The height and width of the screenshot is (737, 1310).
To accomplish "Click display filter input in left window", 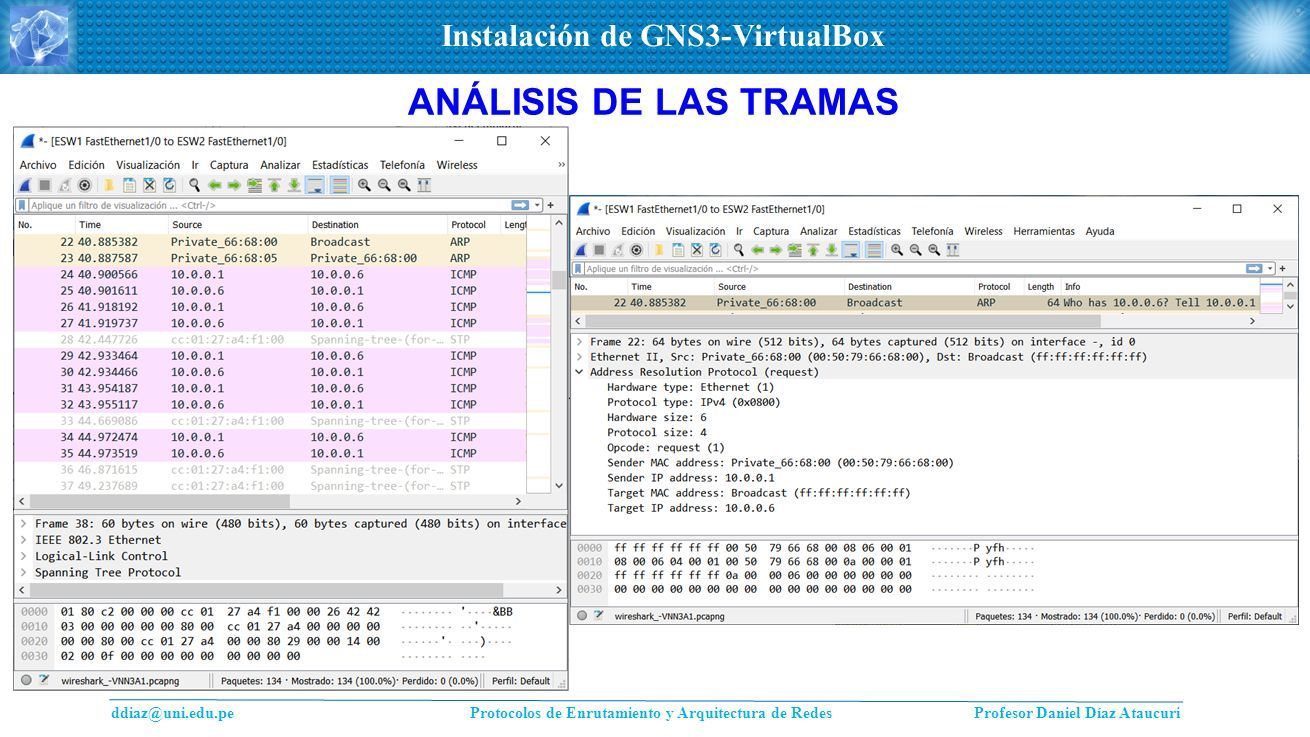I will (x=268, y=205).
